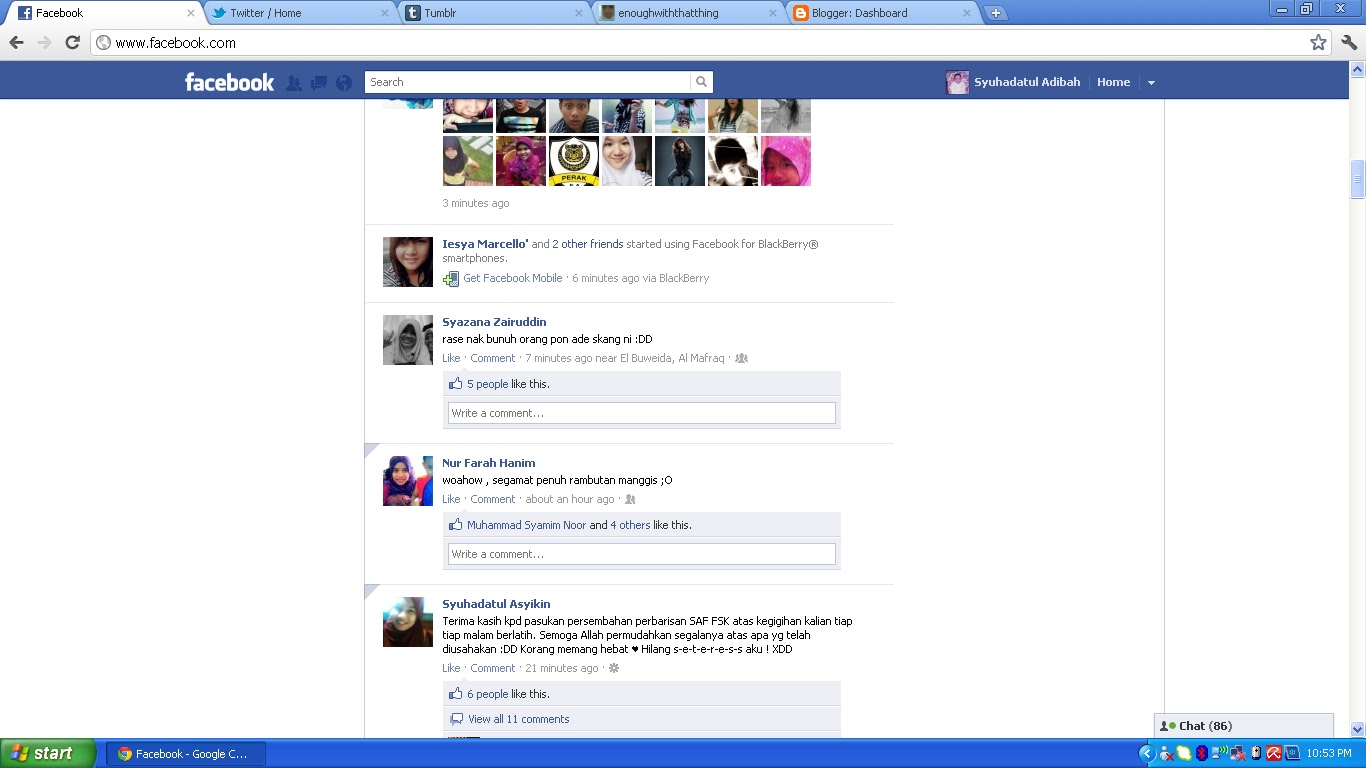Click the Home link in Facebook header
1366x768 pixels.
(1113, 82)
